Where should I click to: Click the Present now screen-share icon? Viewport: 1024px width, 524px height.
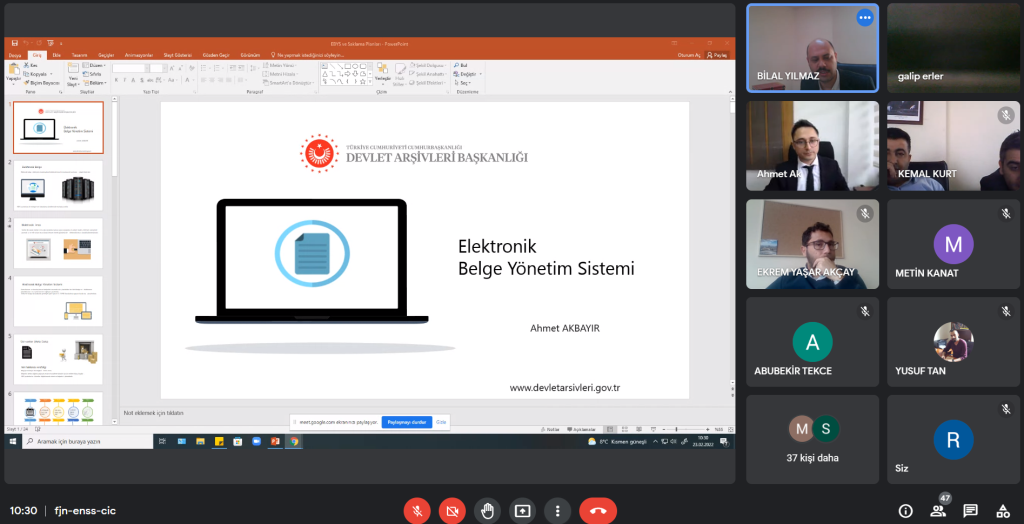pyautogui.click(x=522, y=511)
